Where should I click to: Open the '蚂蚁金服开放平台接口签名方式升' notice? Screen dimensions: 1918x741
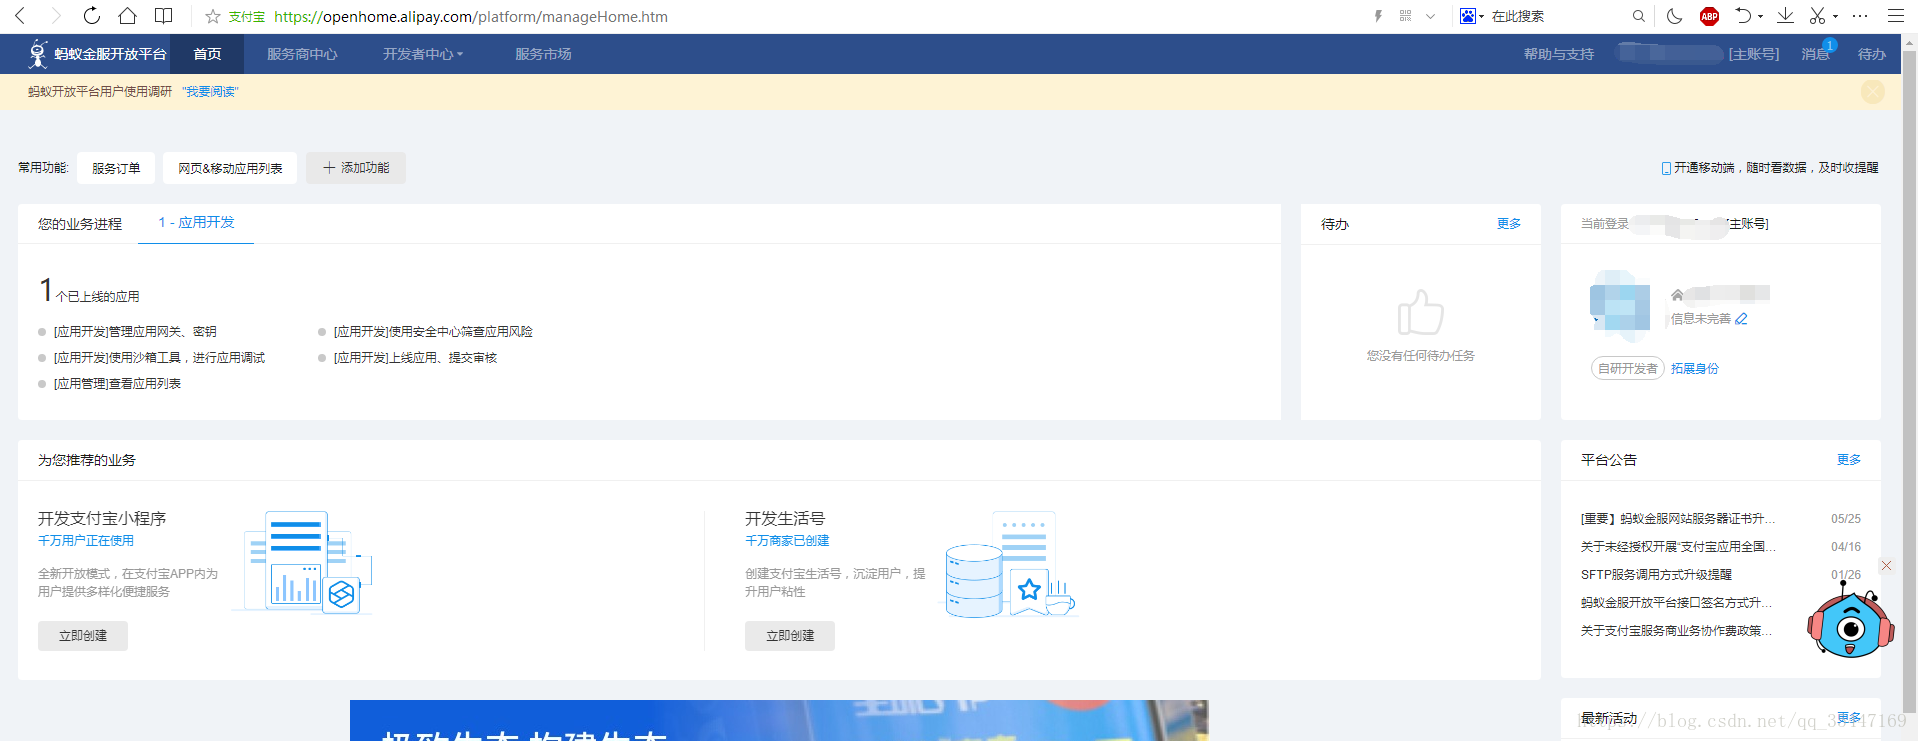pyautogui.click(x=1678, y=603)
